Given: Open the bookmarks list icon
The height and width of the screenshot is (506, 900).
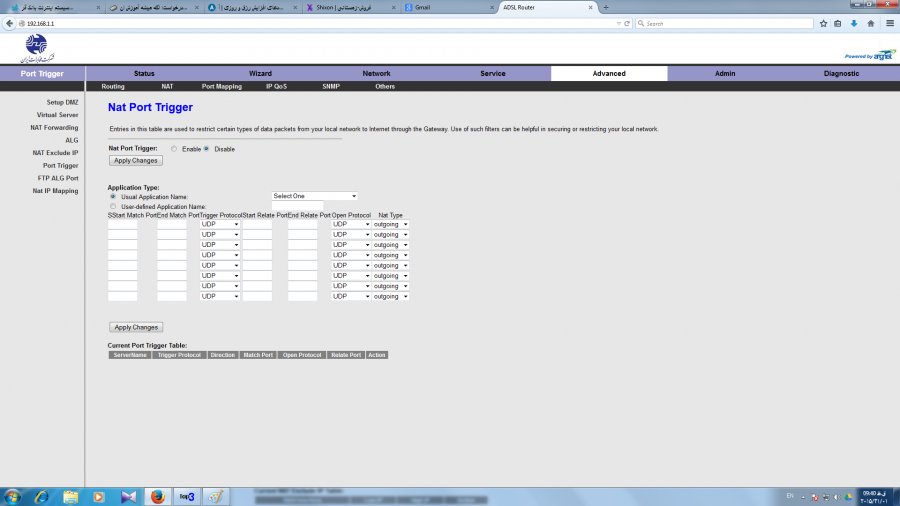Looking at the screenshot, I should click(x=838, y=24).
